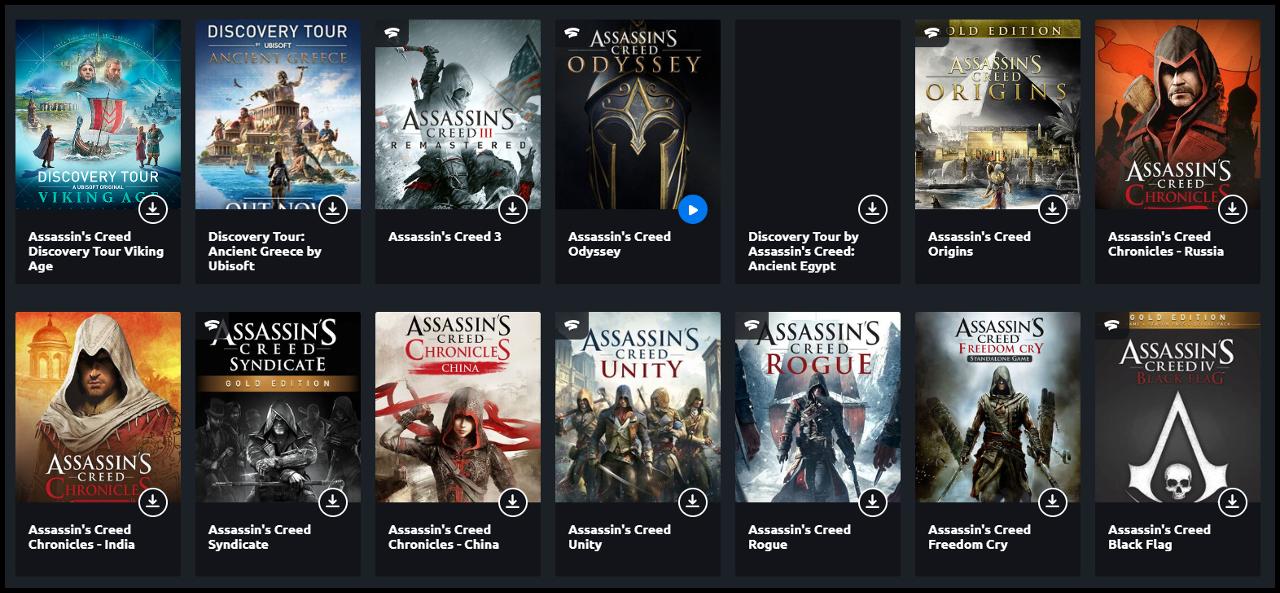
Task: Click Stadia badge on Odyssey cover
Action: 571,33
